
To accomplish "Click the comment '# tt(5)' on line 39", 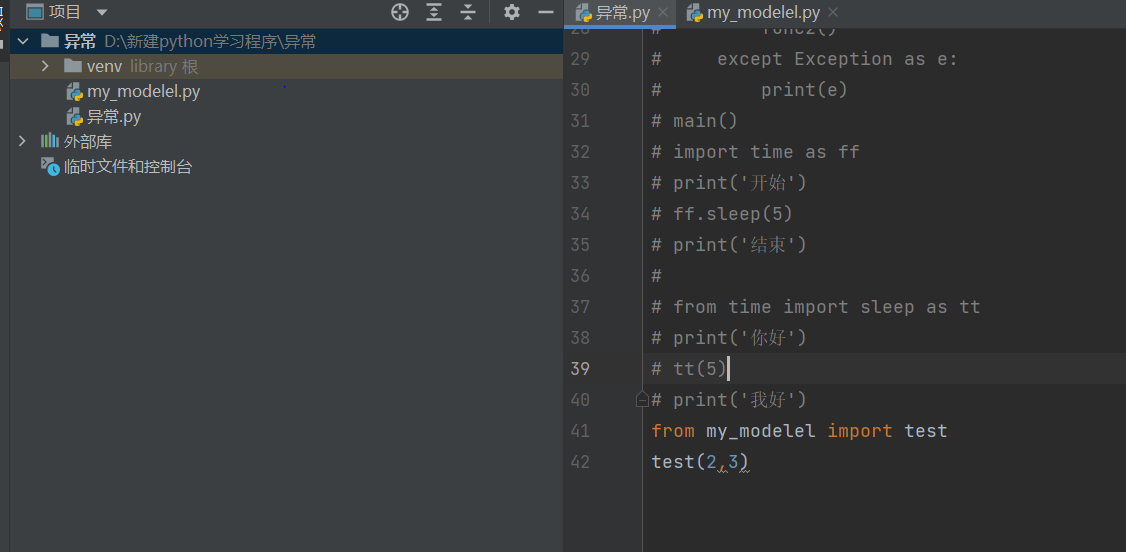I will pos(689,369).
